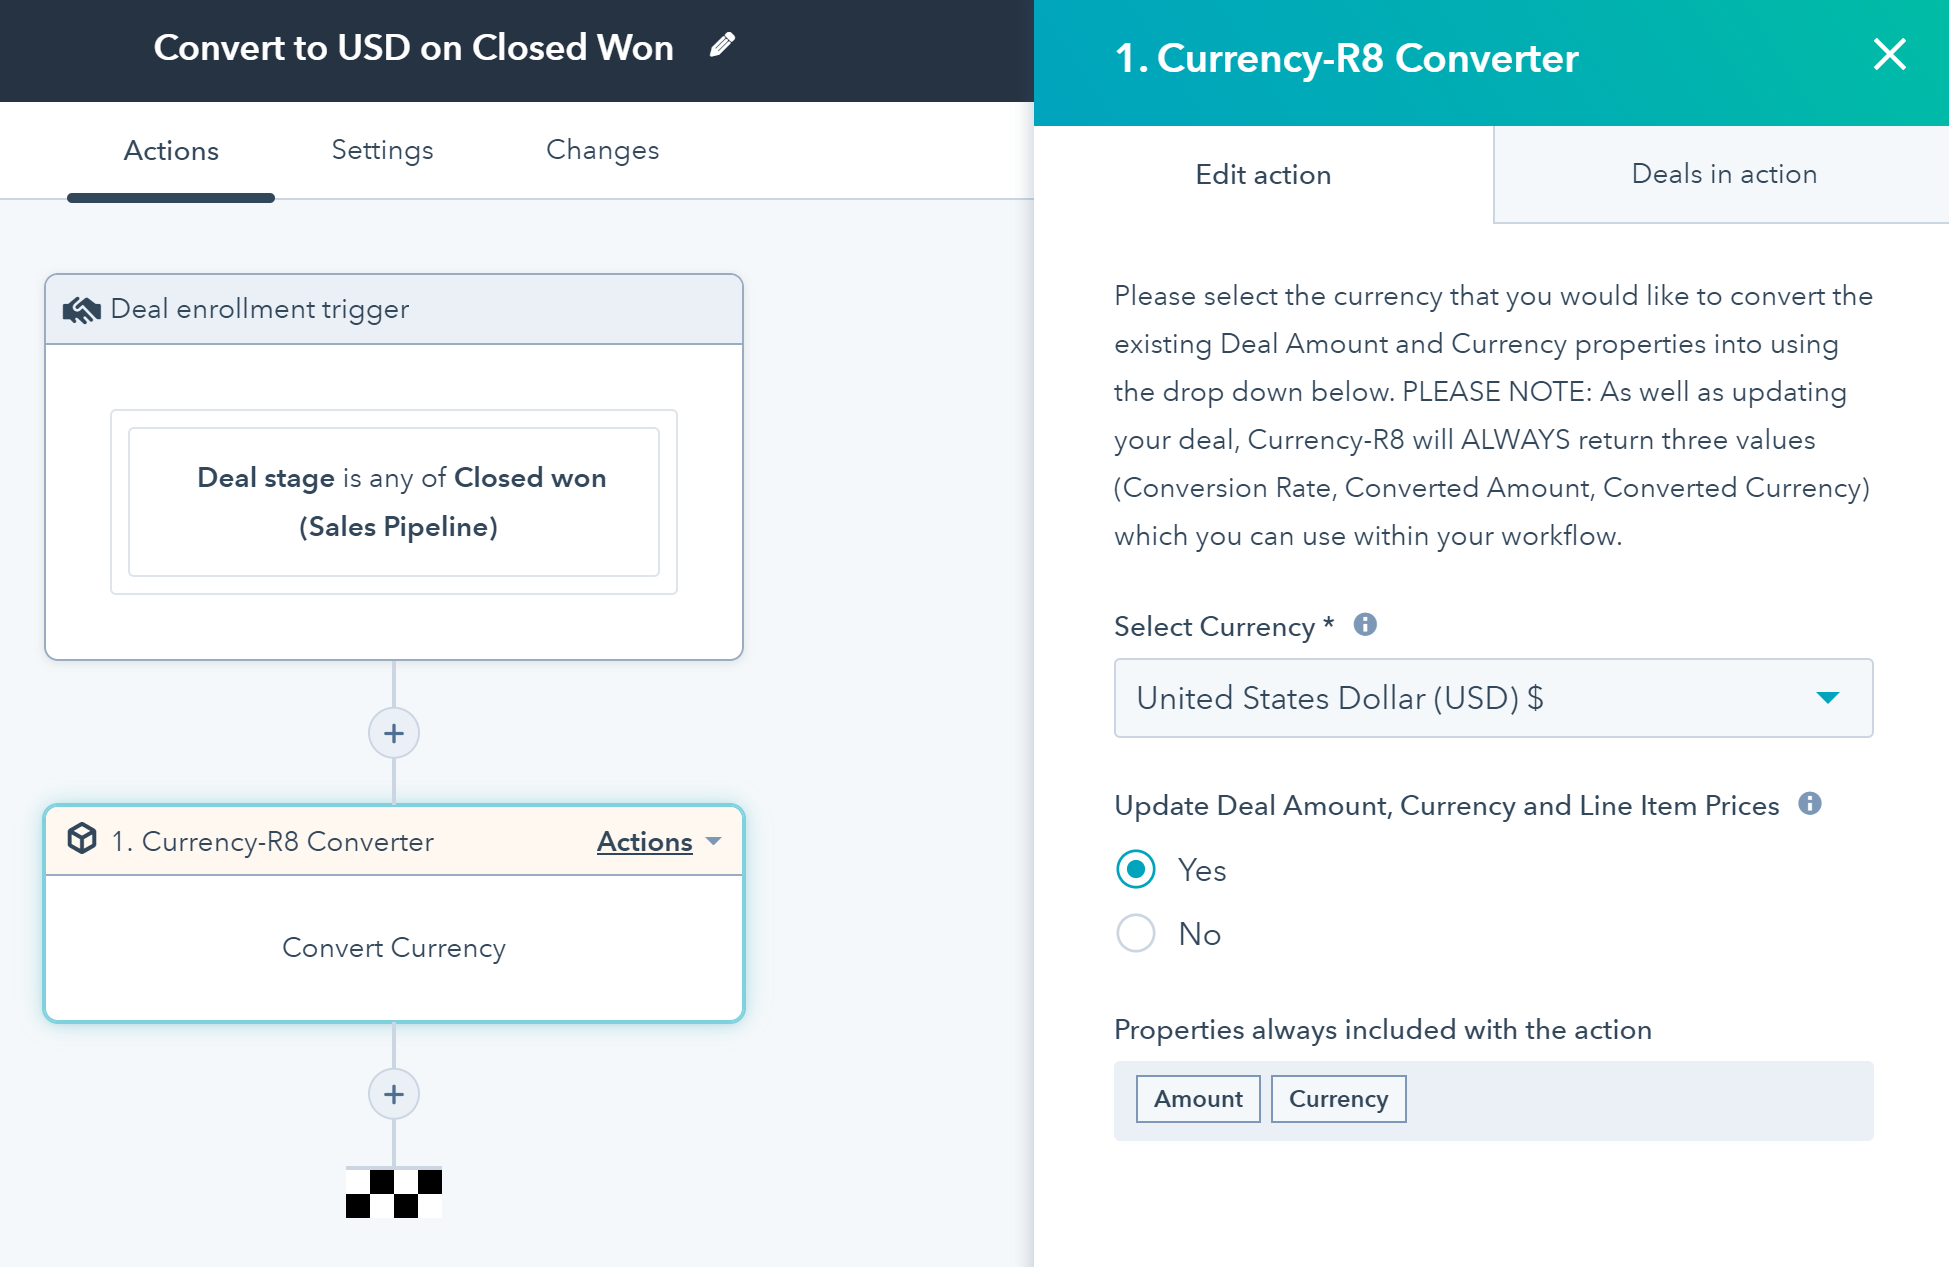Image resolution: width=1949 pixels, height=1267 pixels.
Task: Click the checkered end-of-workflow flag
Action: [394, 1192]
